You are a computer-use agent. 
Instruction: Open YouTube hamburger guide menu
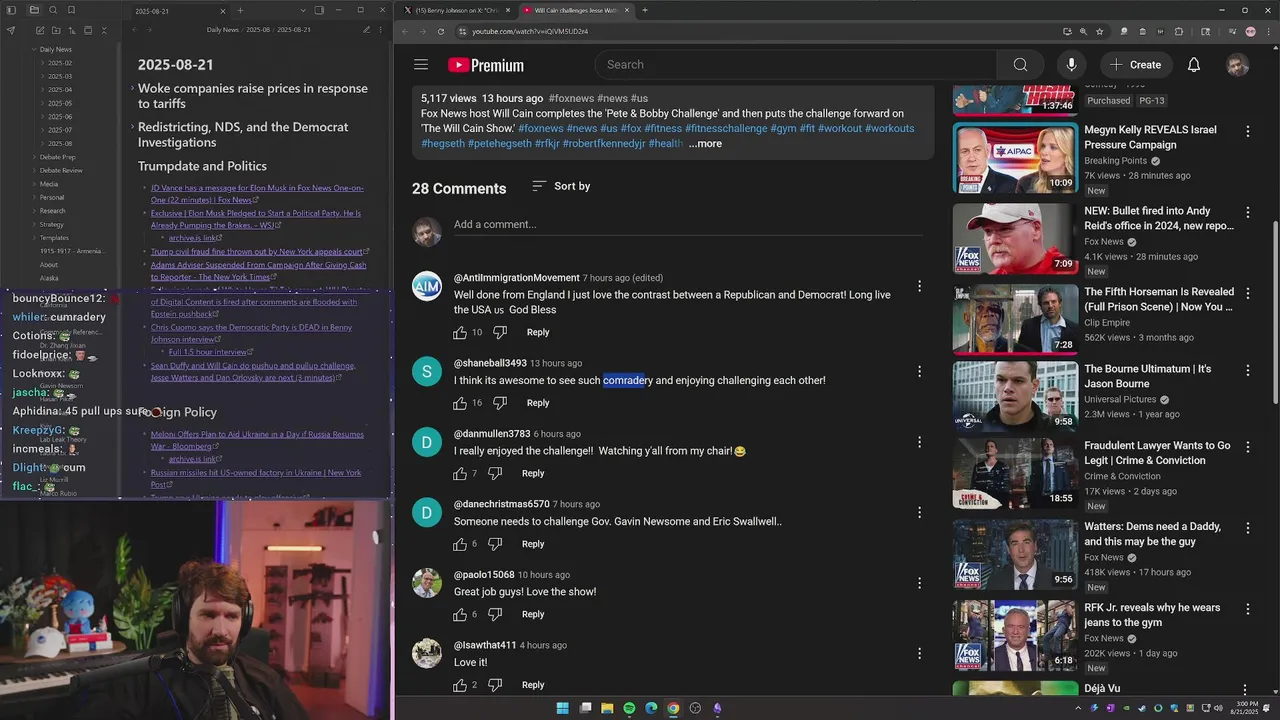[421, 64]
